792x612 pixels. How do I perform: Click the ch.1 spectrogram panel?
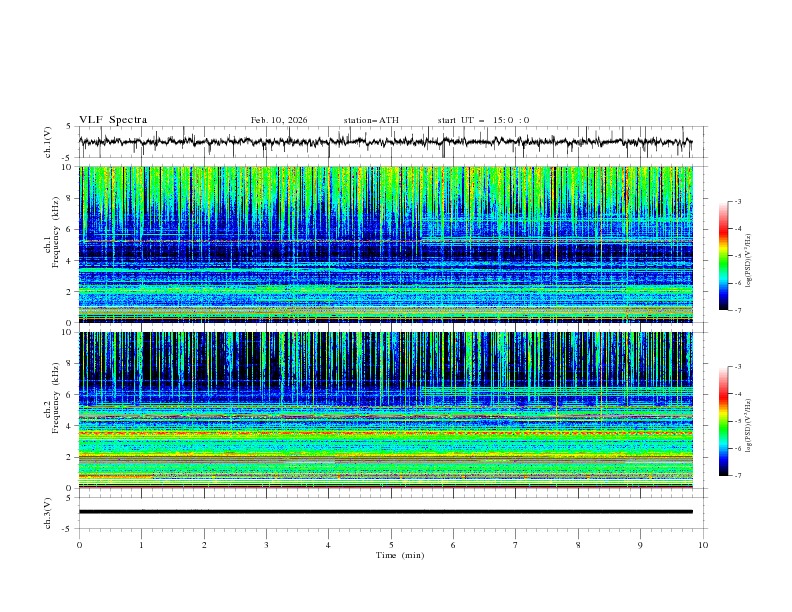386,245
